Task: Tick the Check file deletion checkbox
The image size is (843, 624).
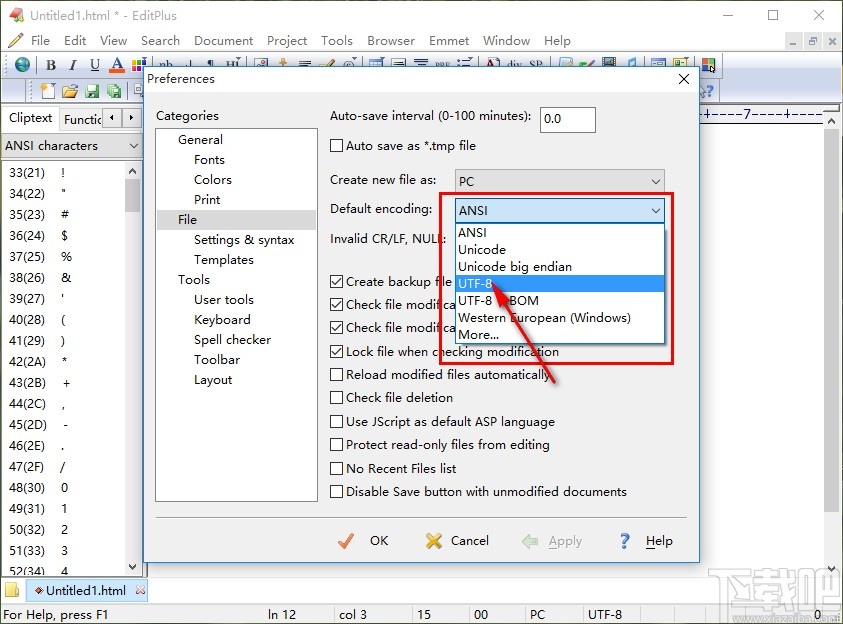Action: 337,398
